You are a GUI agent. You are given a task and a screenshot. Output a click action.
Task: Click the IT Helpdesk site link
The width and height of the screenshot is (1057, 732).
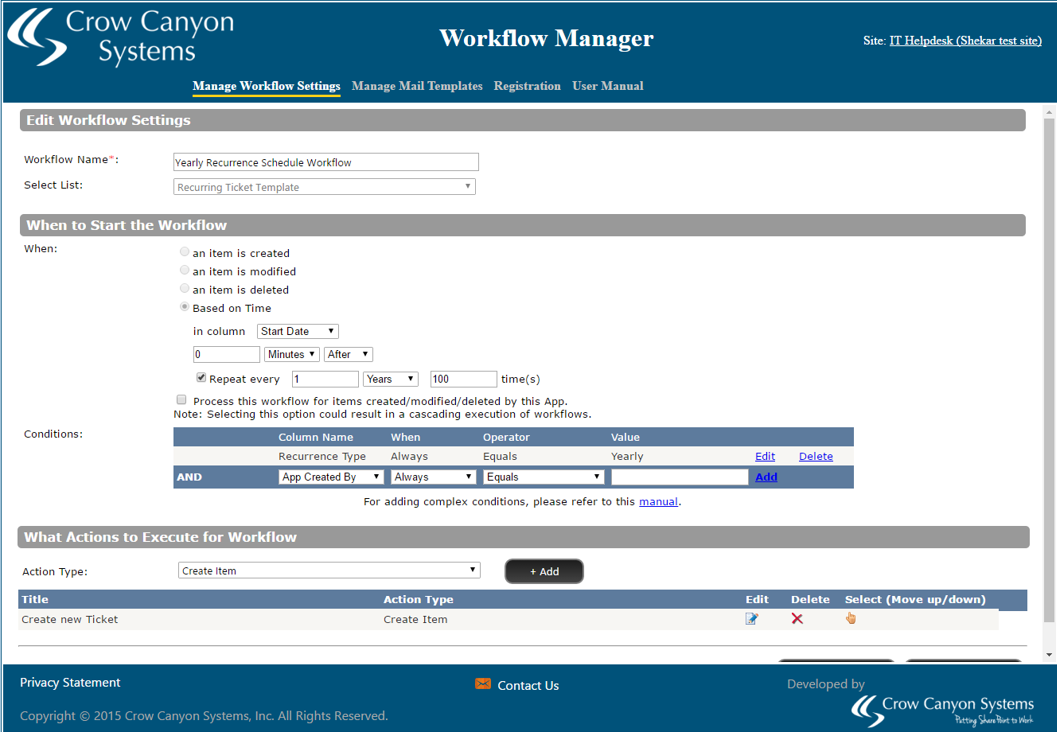[x=965, y=40]
